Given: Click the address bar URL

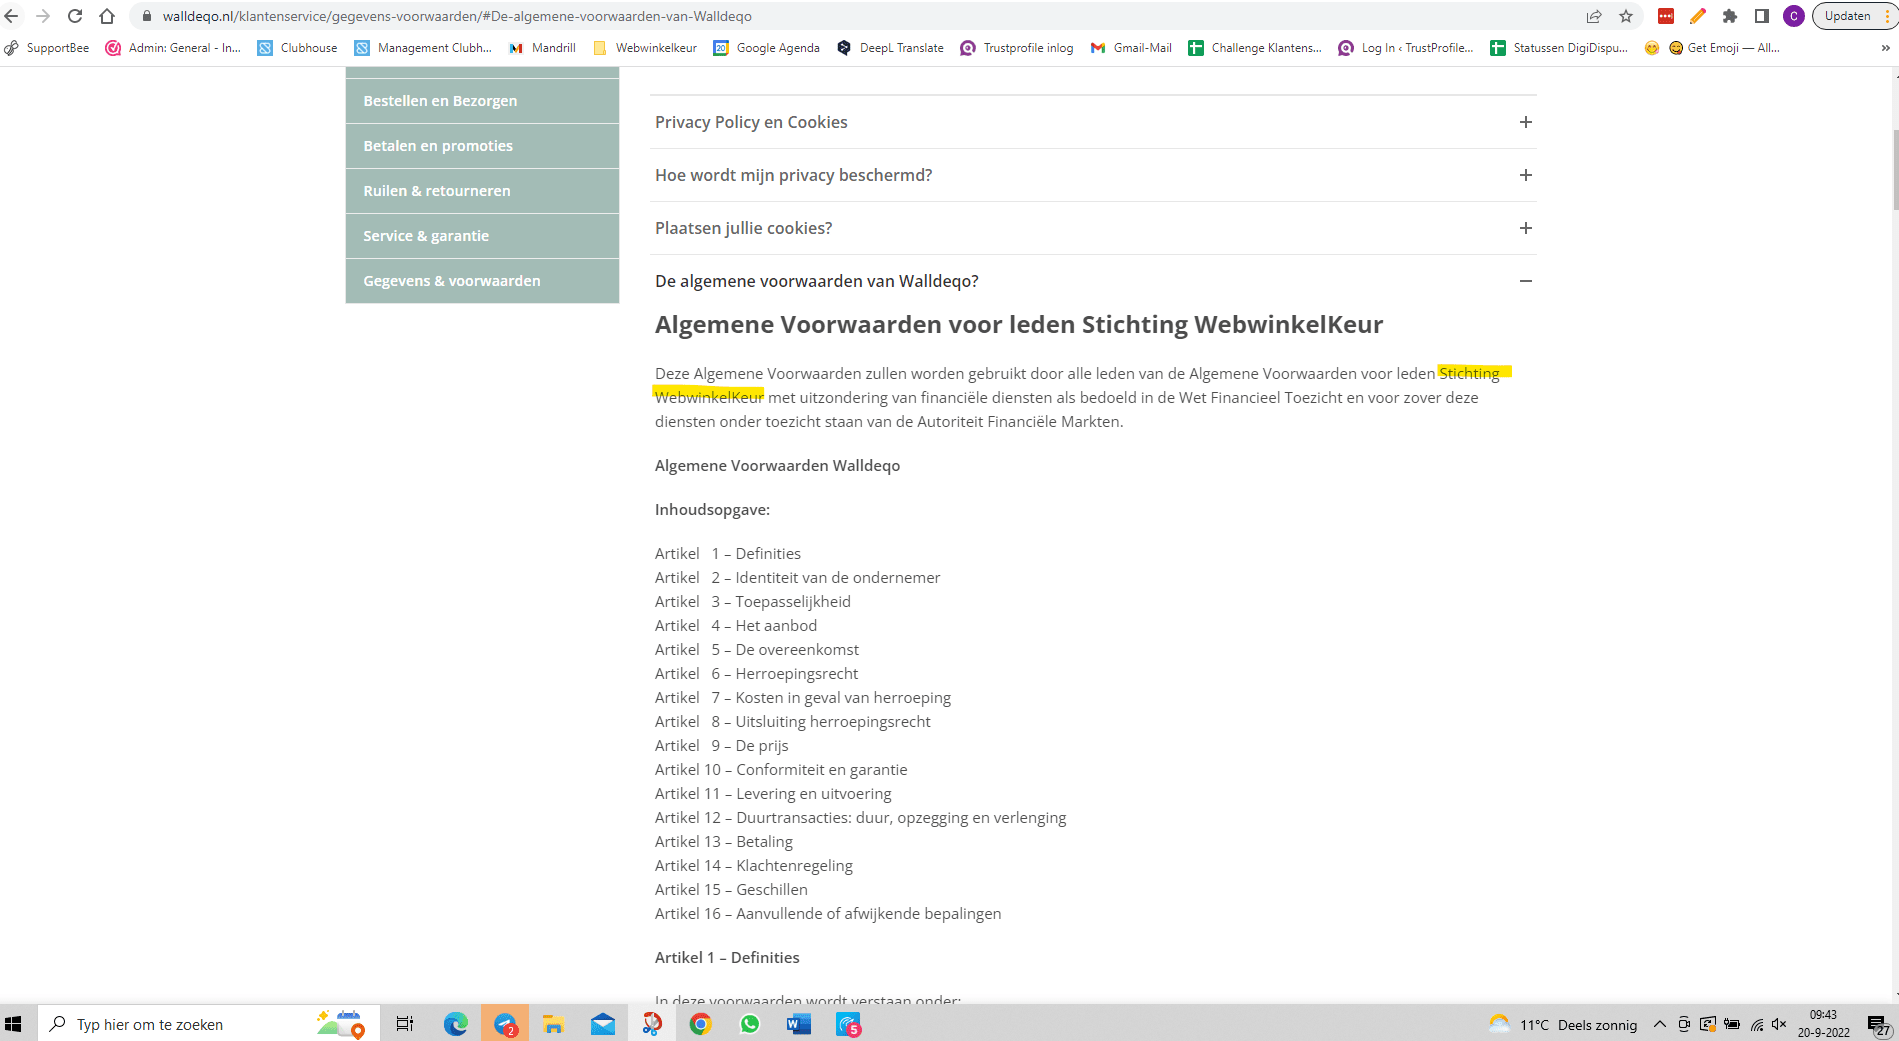Looking at the screenshot, I should (x=457, y=16).
